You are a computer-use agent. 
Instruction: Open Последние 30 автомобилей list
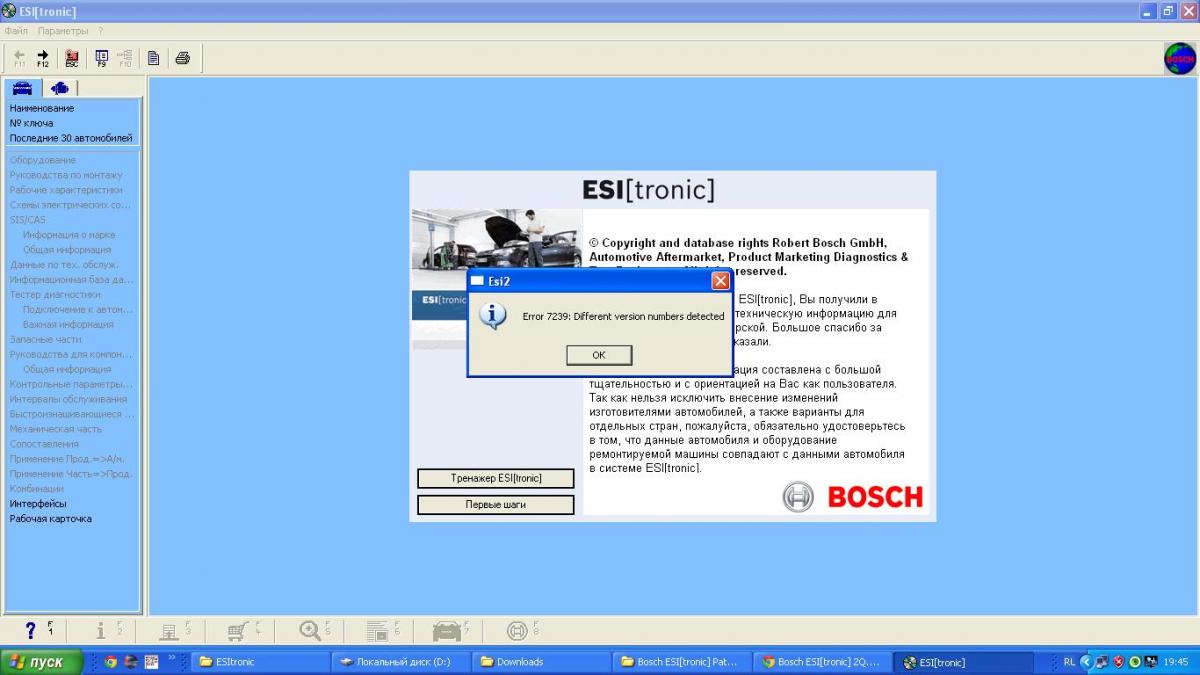(x=71, y=138)
